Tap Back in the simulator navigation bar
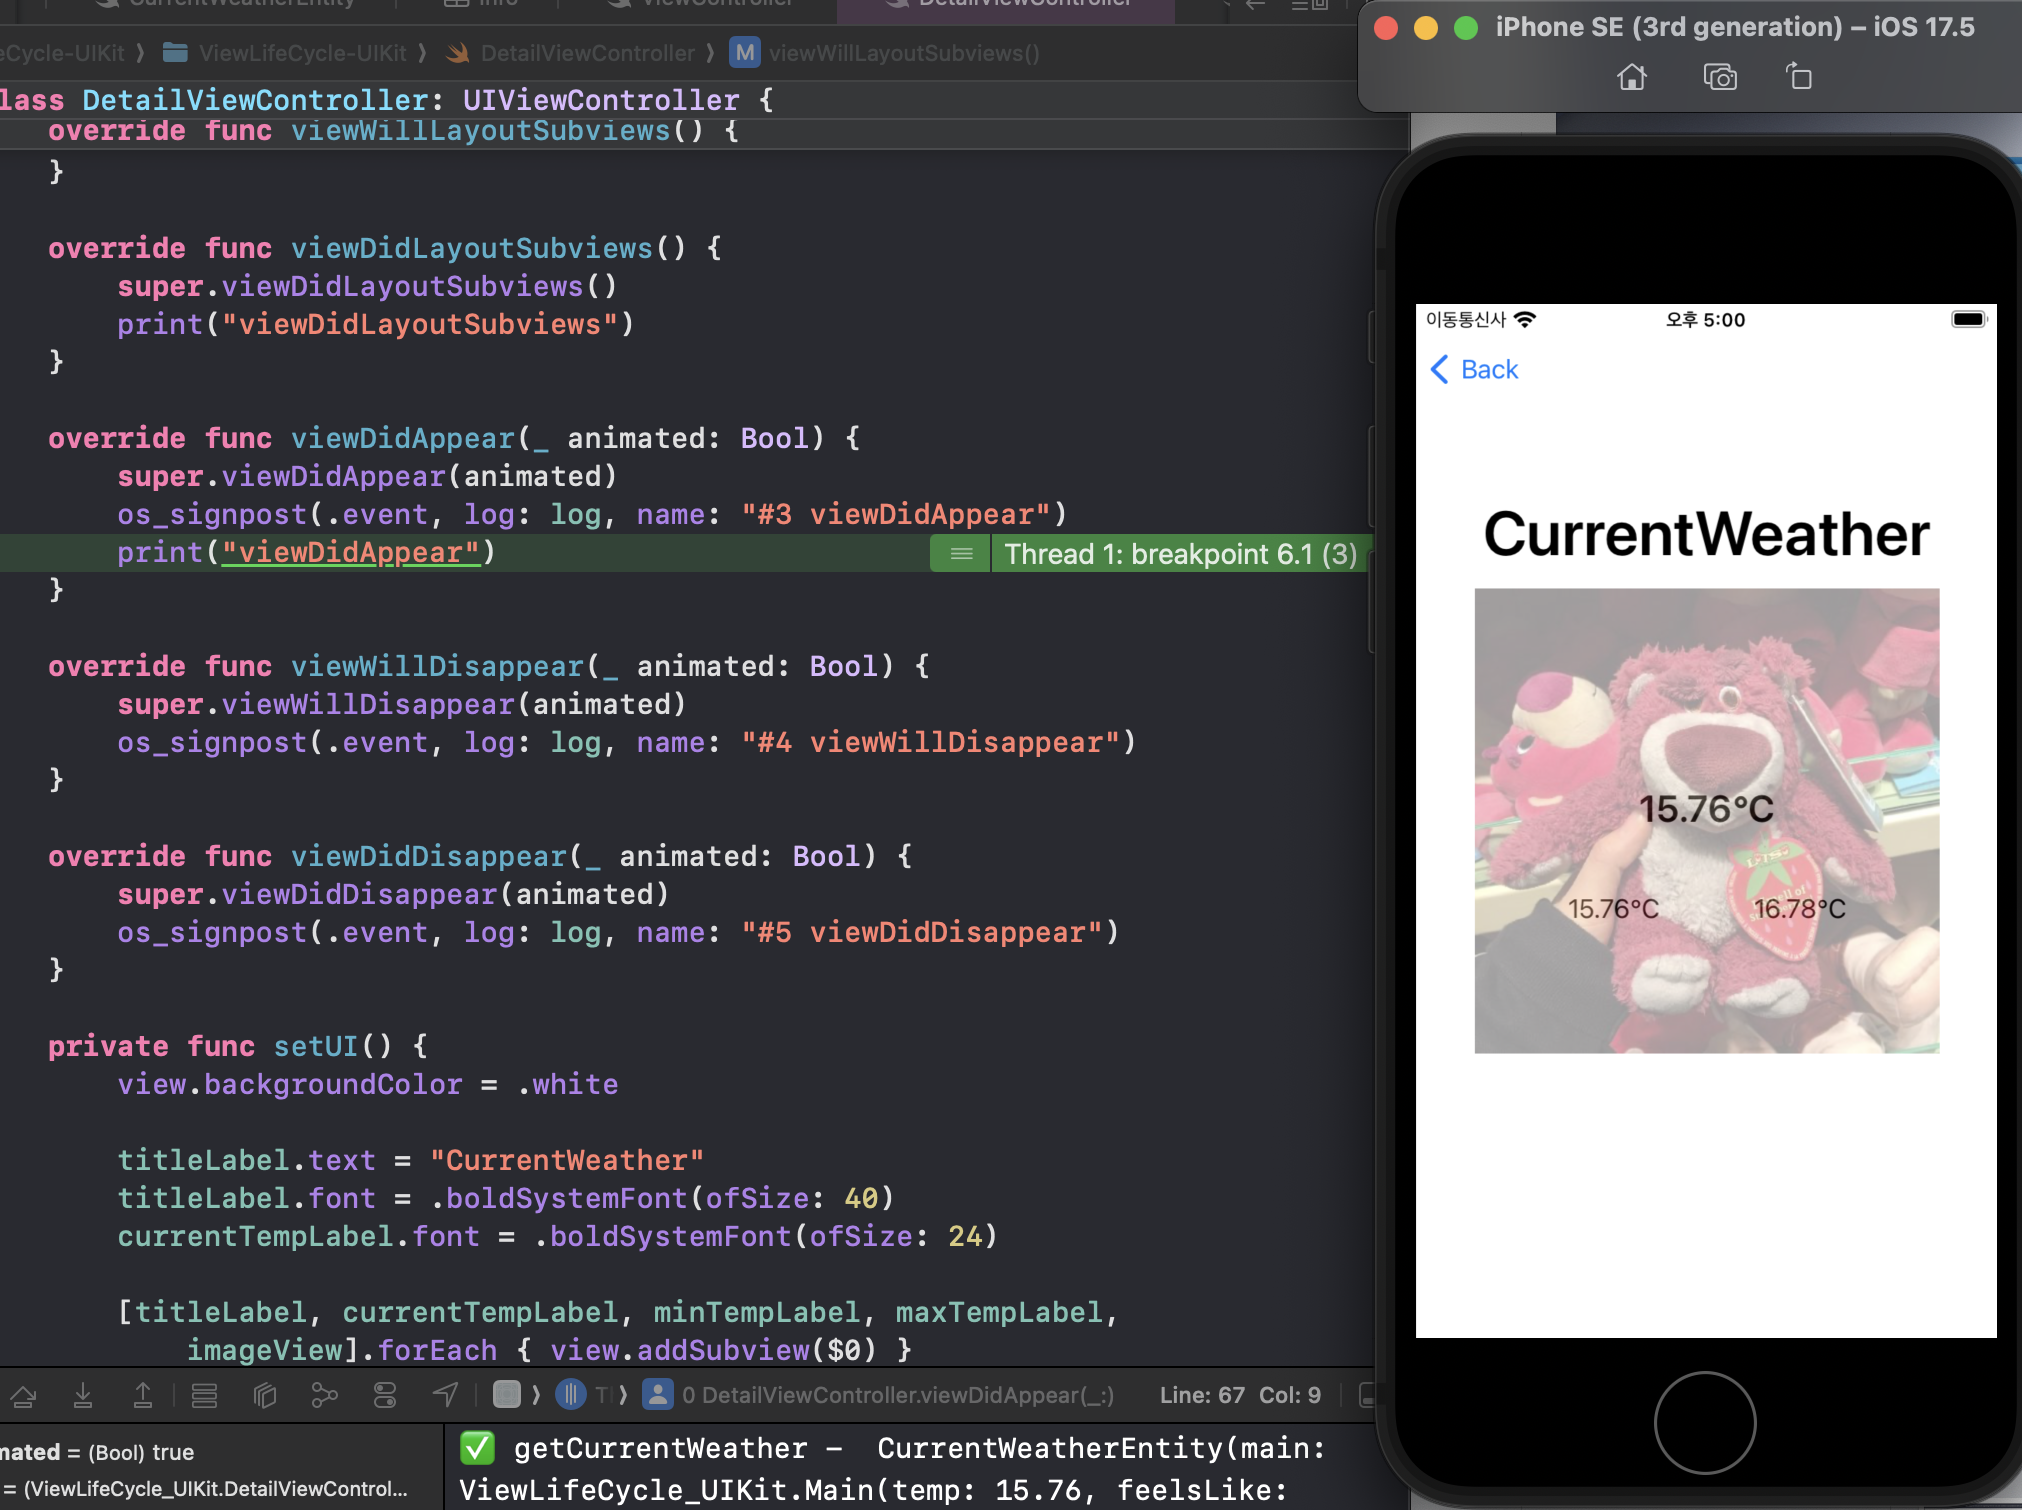Image resolution: width=2022 pixels, height=1510 pixels. 1475,370
